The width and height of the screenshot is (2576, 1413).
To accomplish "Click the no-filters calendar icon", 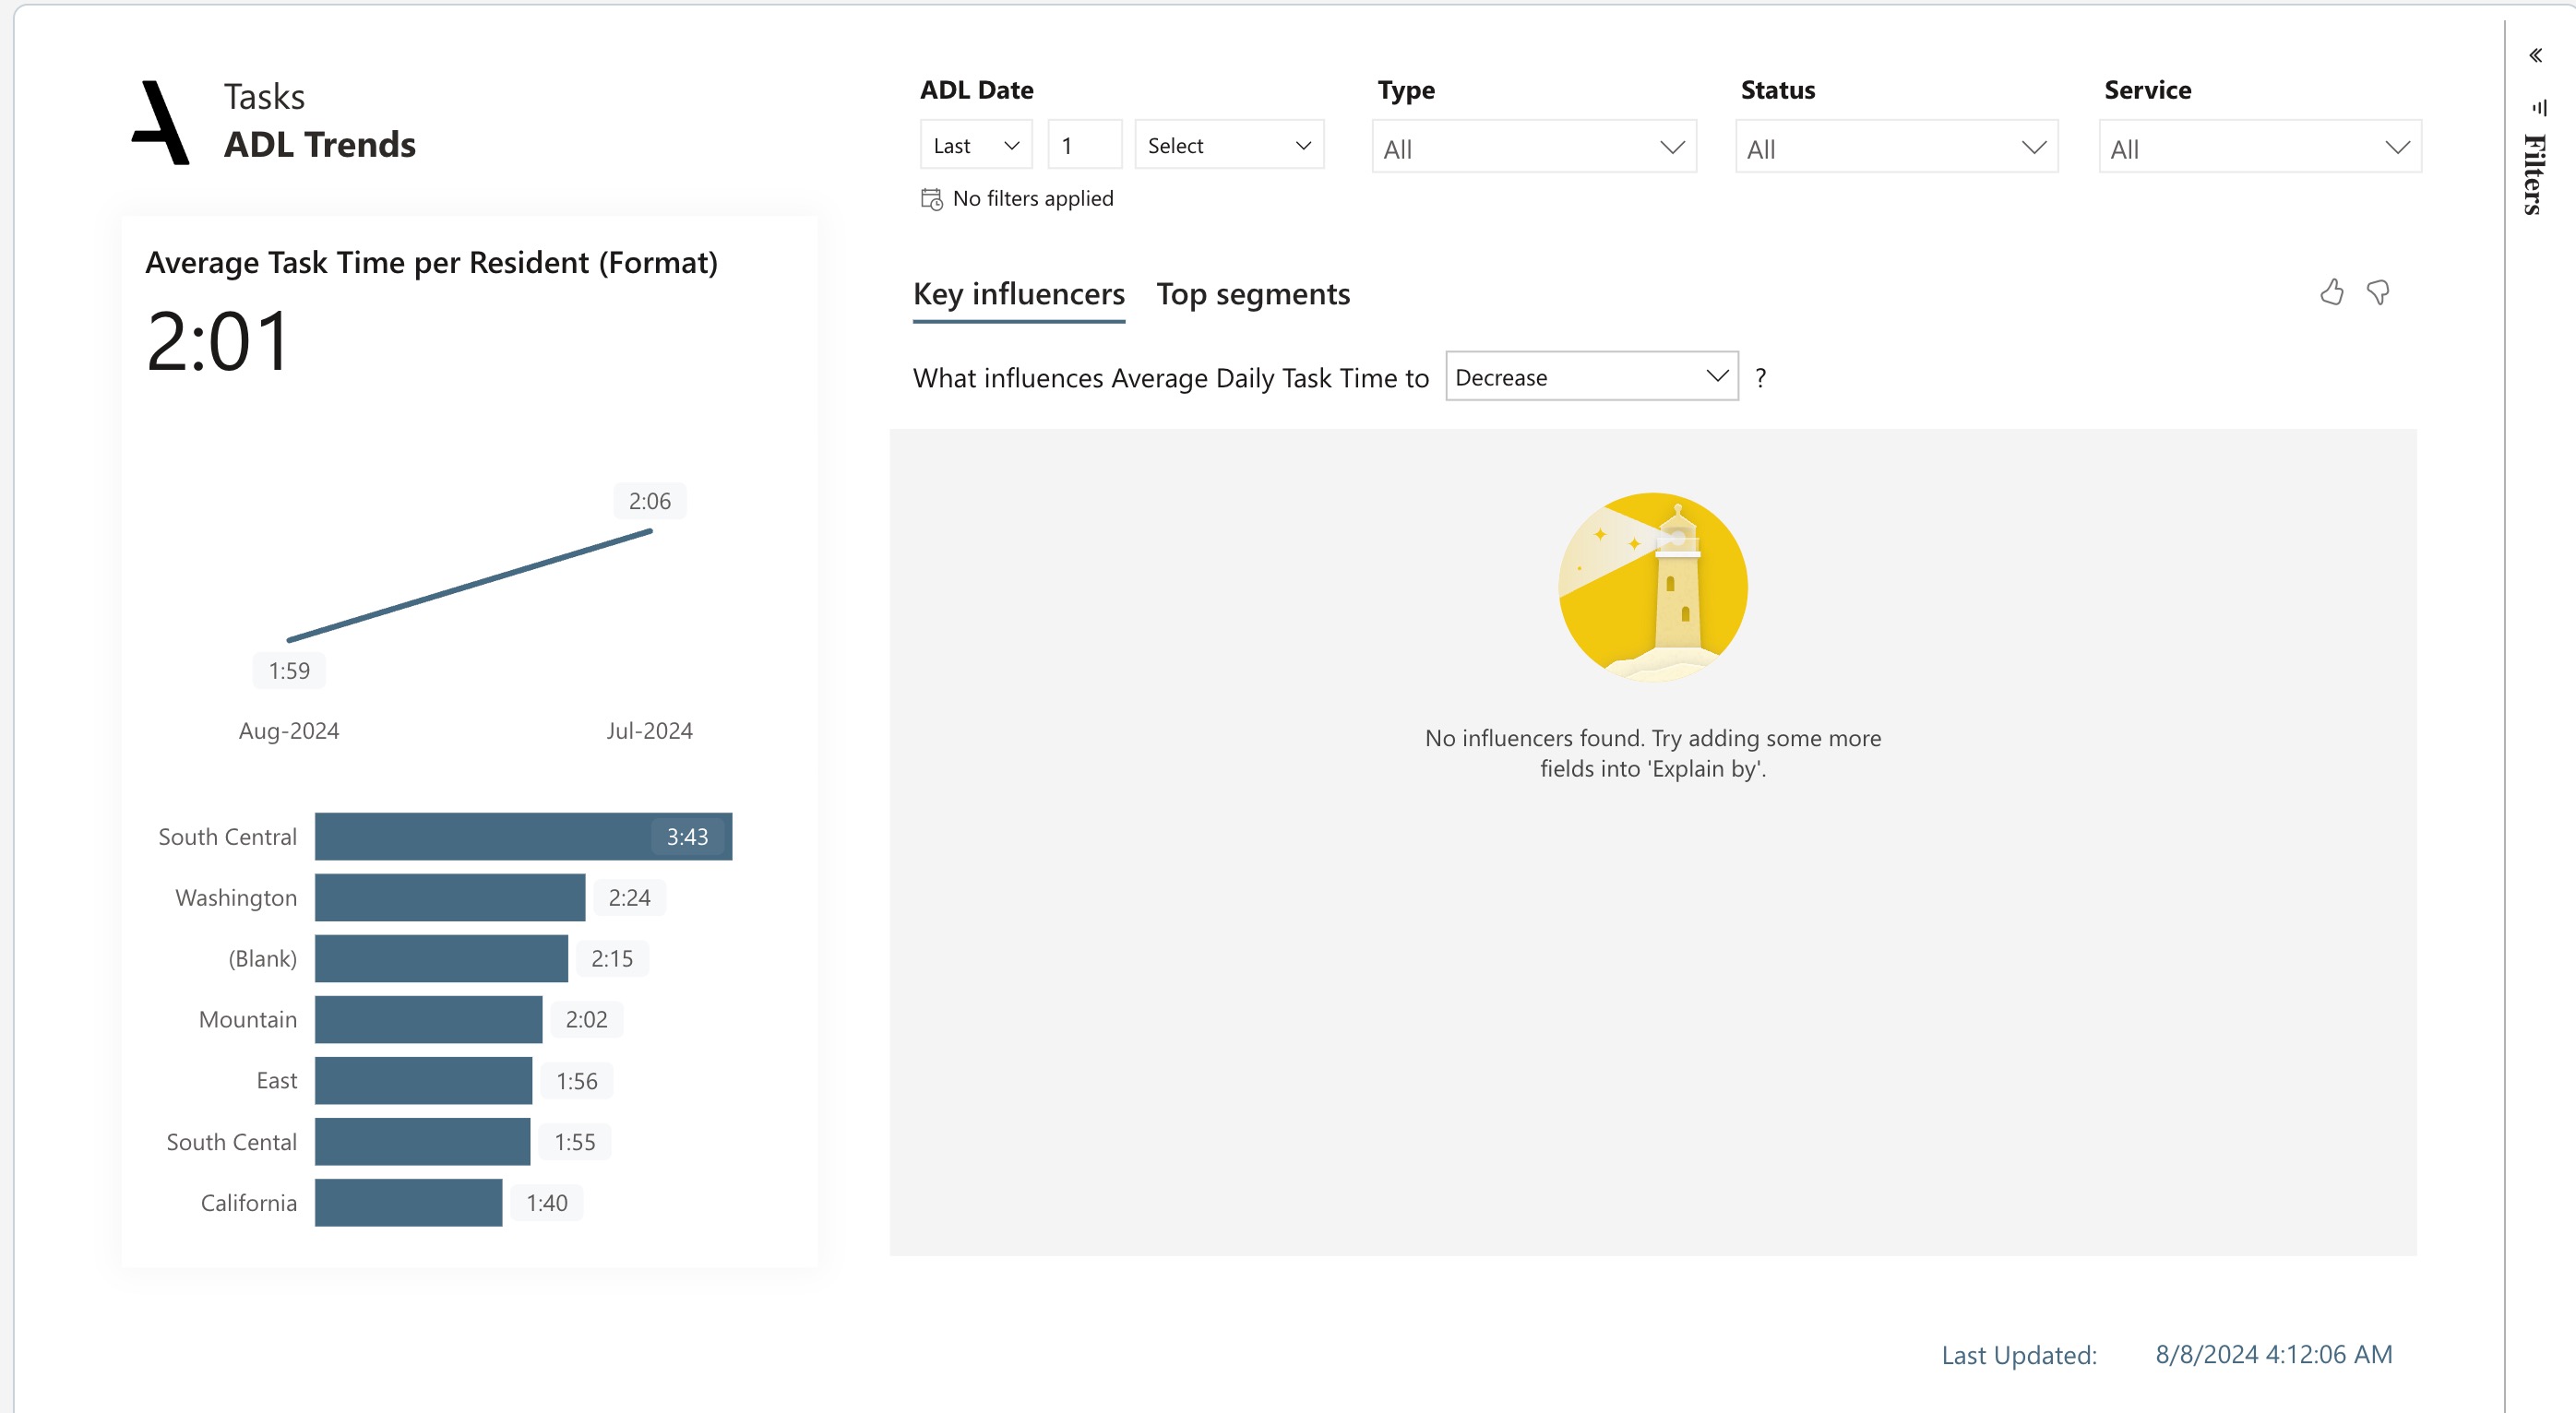I will pos(931,199).
